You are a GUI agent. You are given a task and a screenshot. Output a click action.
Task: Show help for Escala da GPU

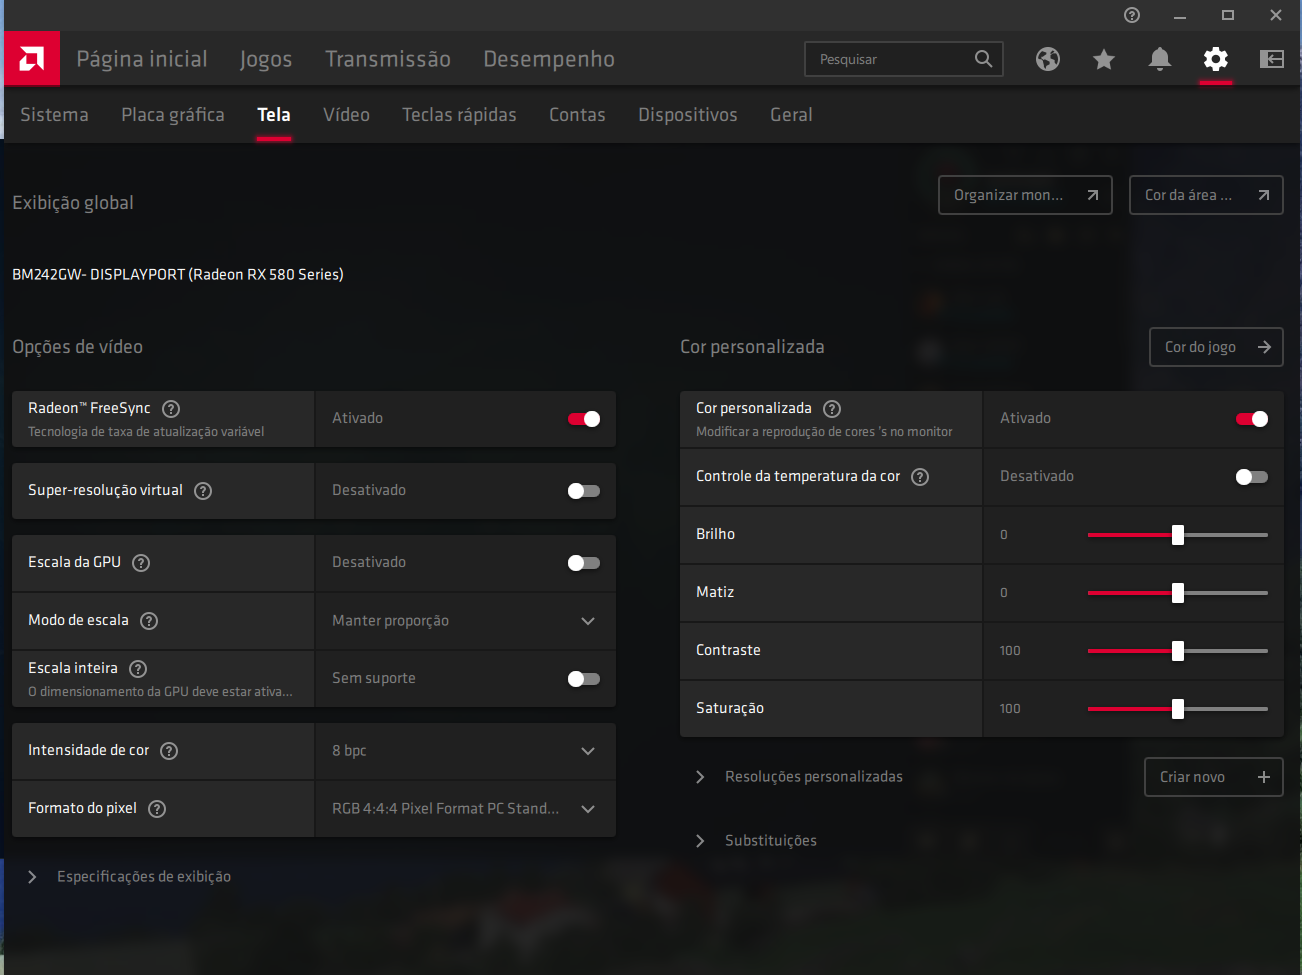tap(141, 562)
